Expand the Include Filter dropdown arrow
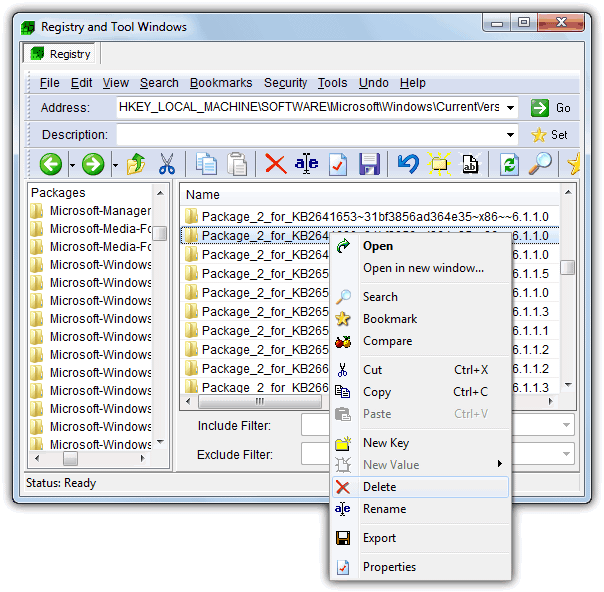604x592 pixels. 566,425
